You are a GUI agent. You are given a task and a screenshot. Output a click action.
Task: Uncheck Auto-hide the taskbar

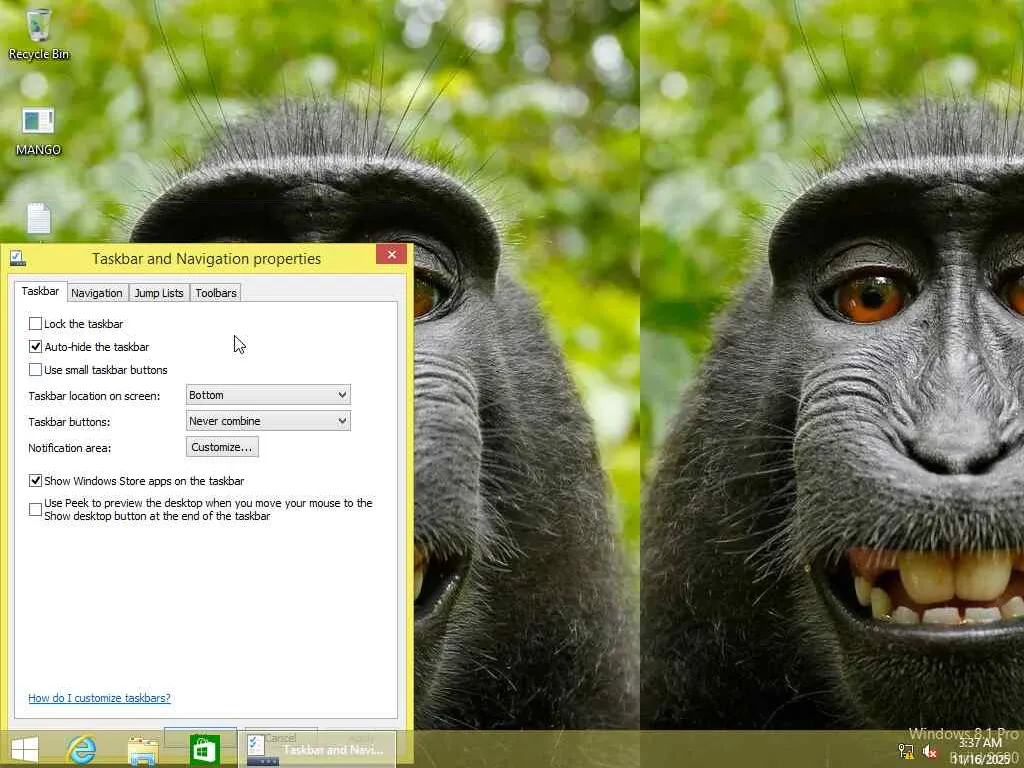[35, 346]
